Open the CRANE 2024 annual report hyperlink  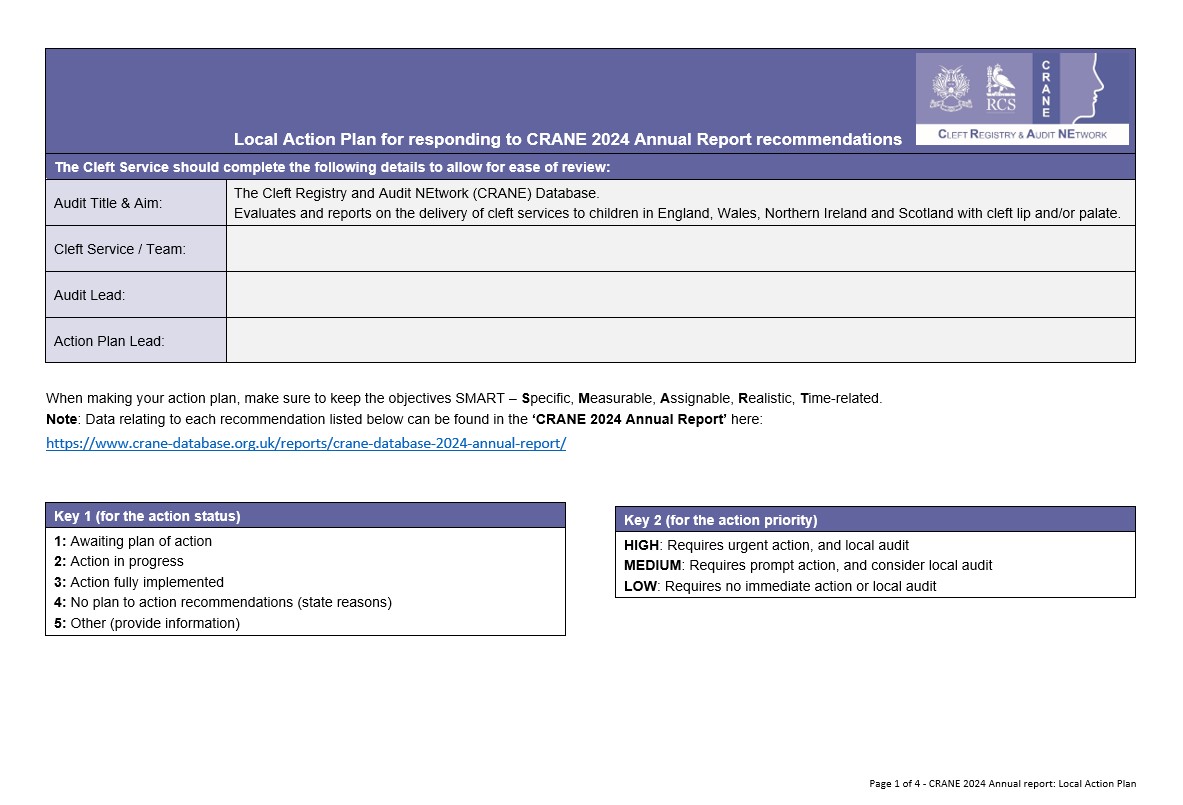[306, 443]
